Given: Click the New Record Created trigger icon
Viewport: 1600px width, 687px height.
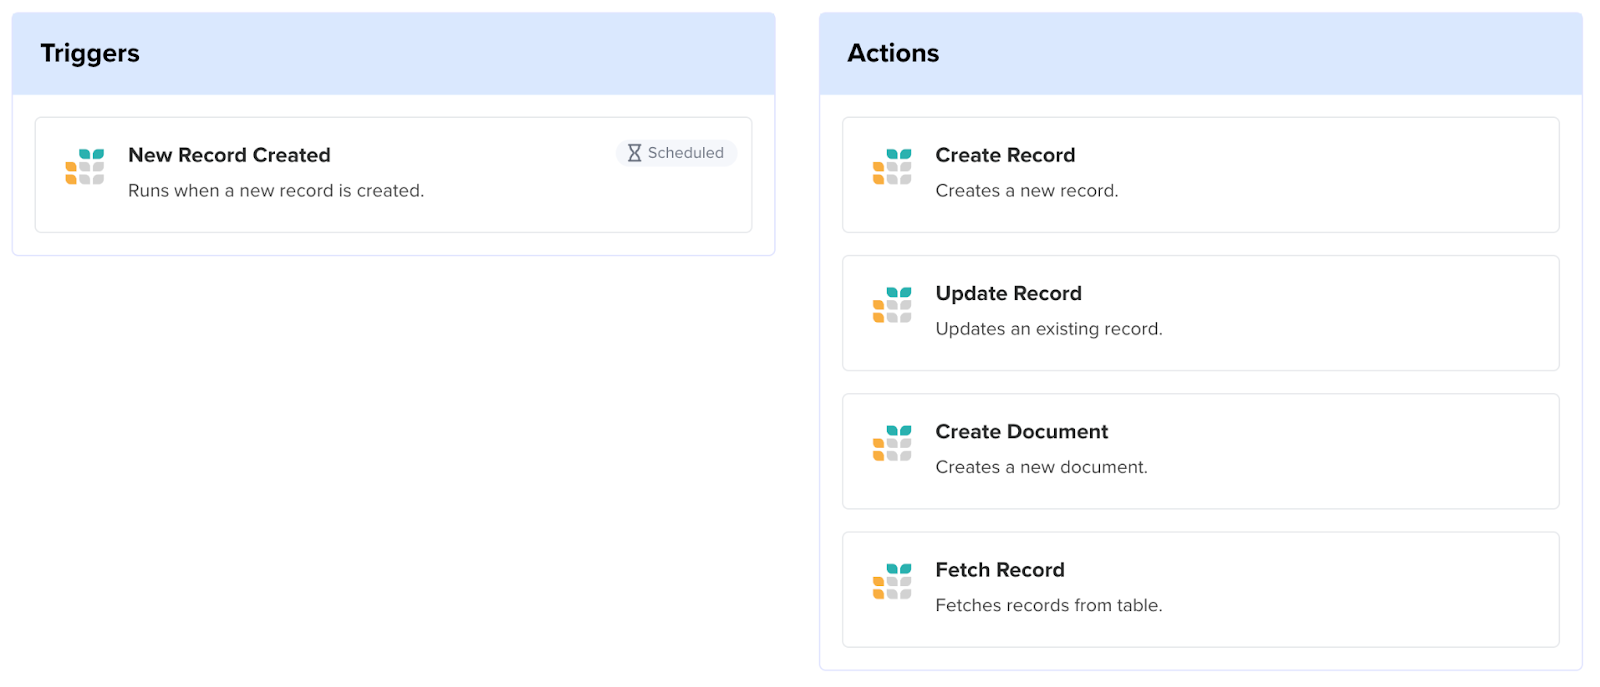Looking at the screenshot, I should [x=85, y=167].
